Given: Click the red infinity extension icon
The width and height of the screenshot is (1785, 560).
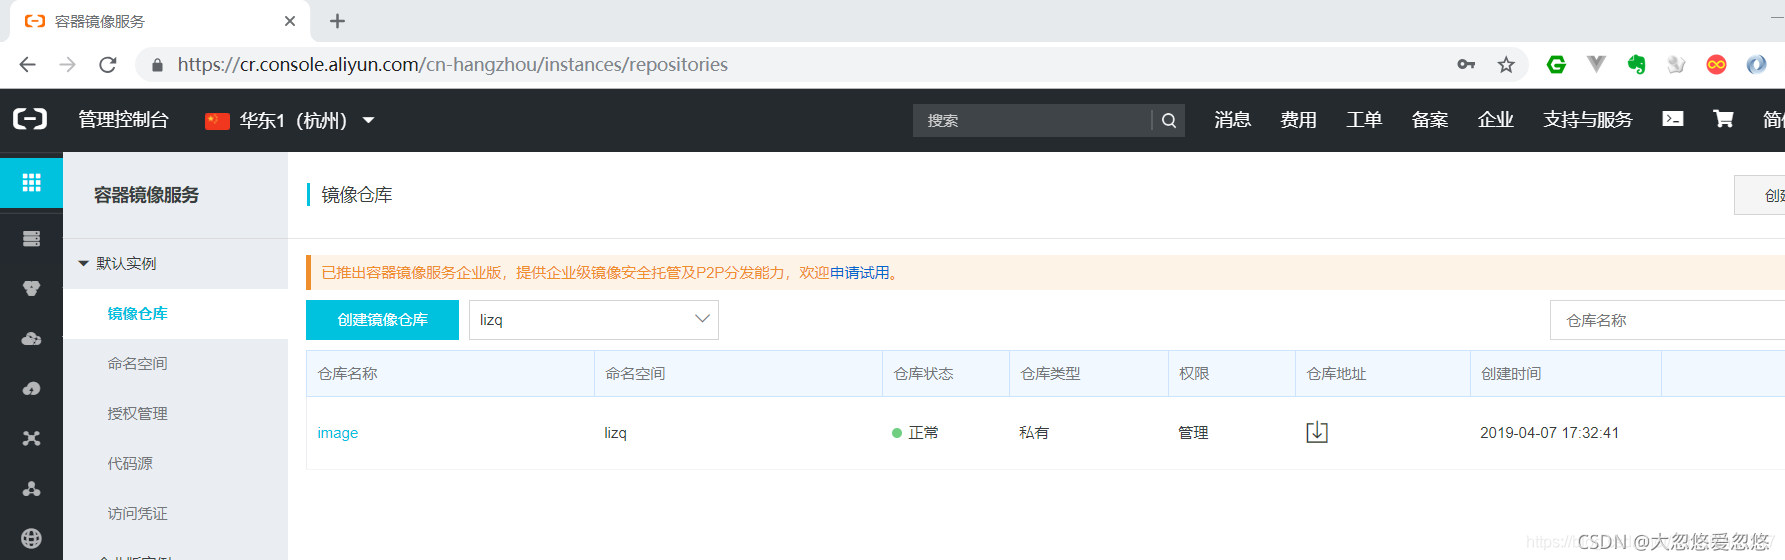Looking at the screenshot, I should pos(1716,65).
